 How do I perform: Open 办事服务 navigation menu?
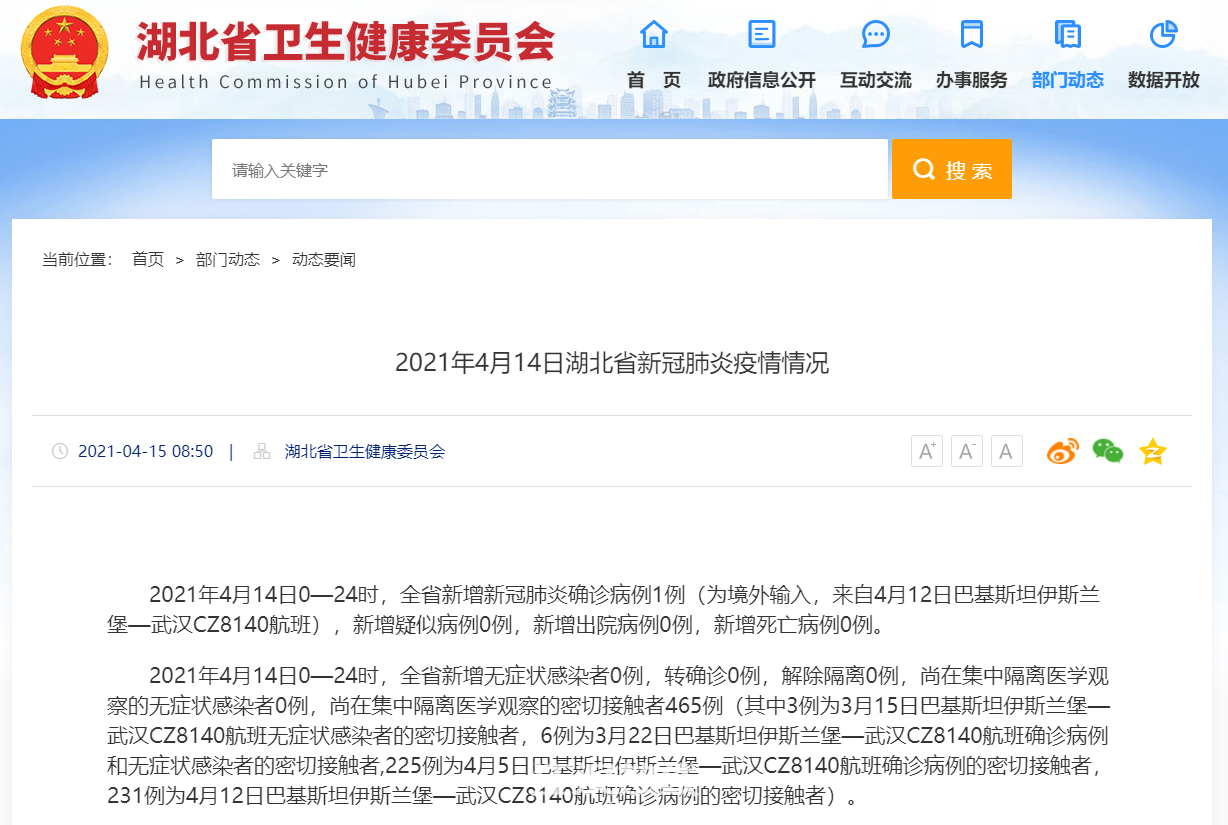pyautogui.click(x=971, y=80)
